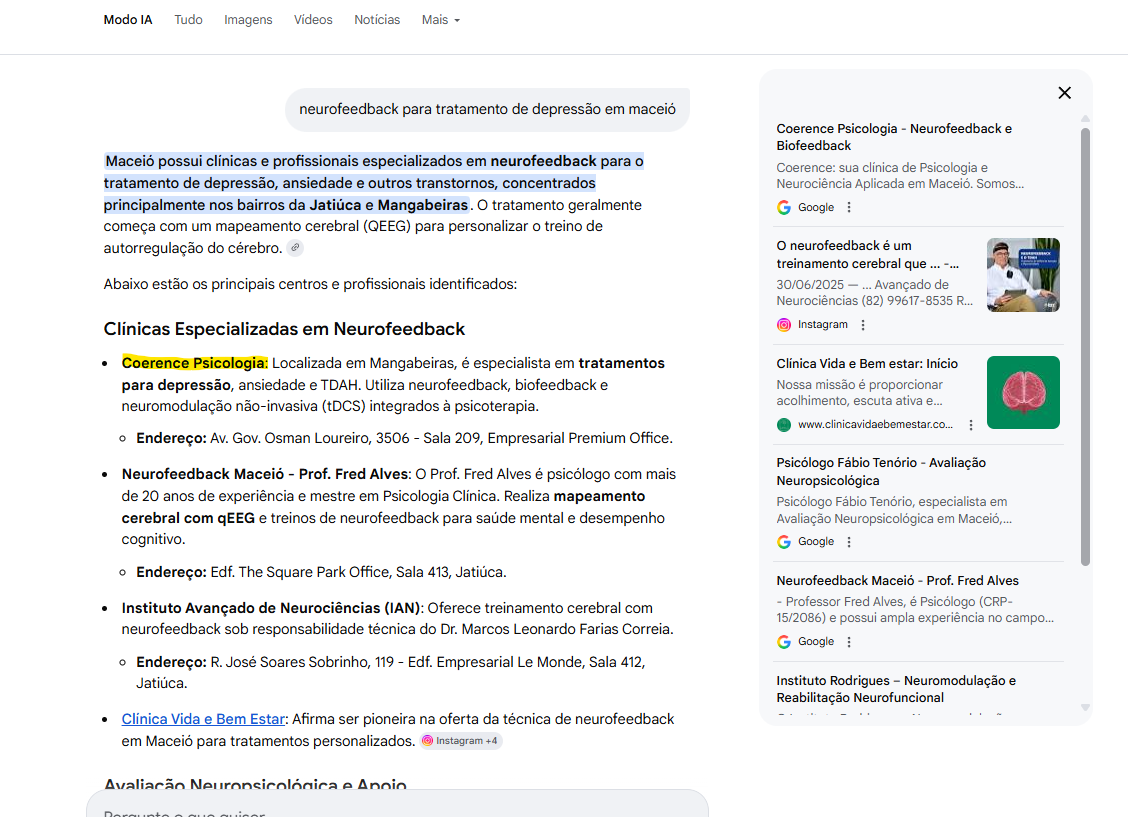The image size is (1128, 817).
Task: Open Neurofeedback Maceió - Prof. Fred Alves source
Action: coord(897,580)
